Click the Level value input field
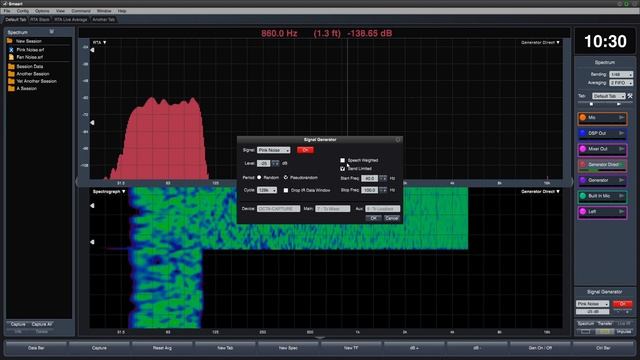 [264, 163]
